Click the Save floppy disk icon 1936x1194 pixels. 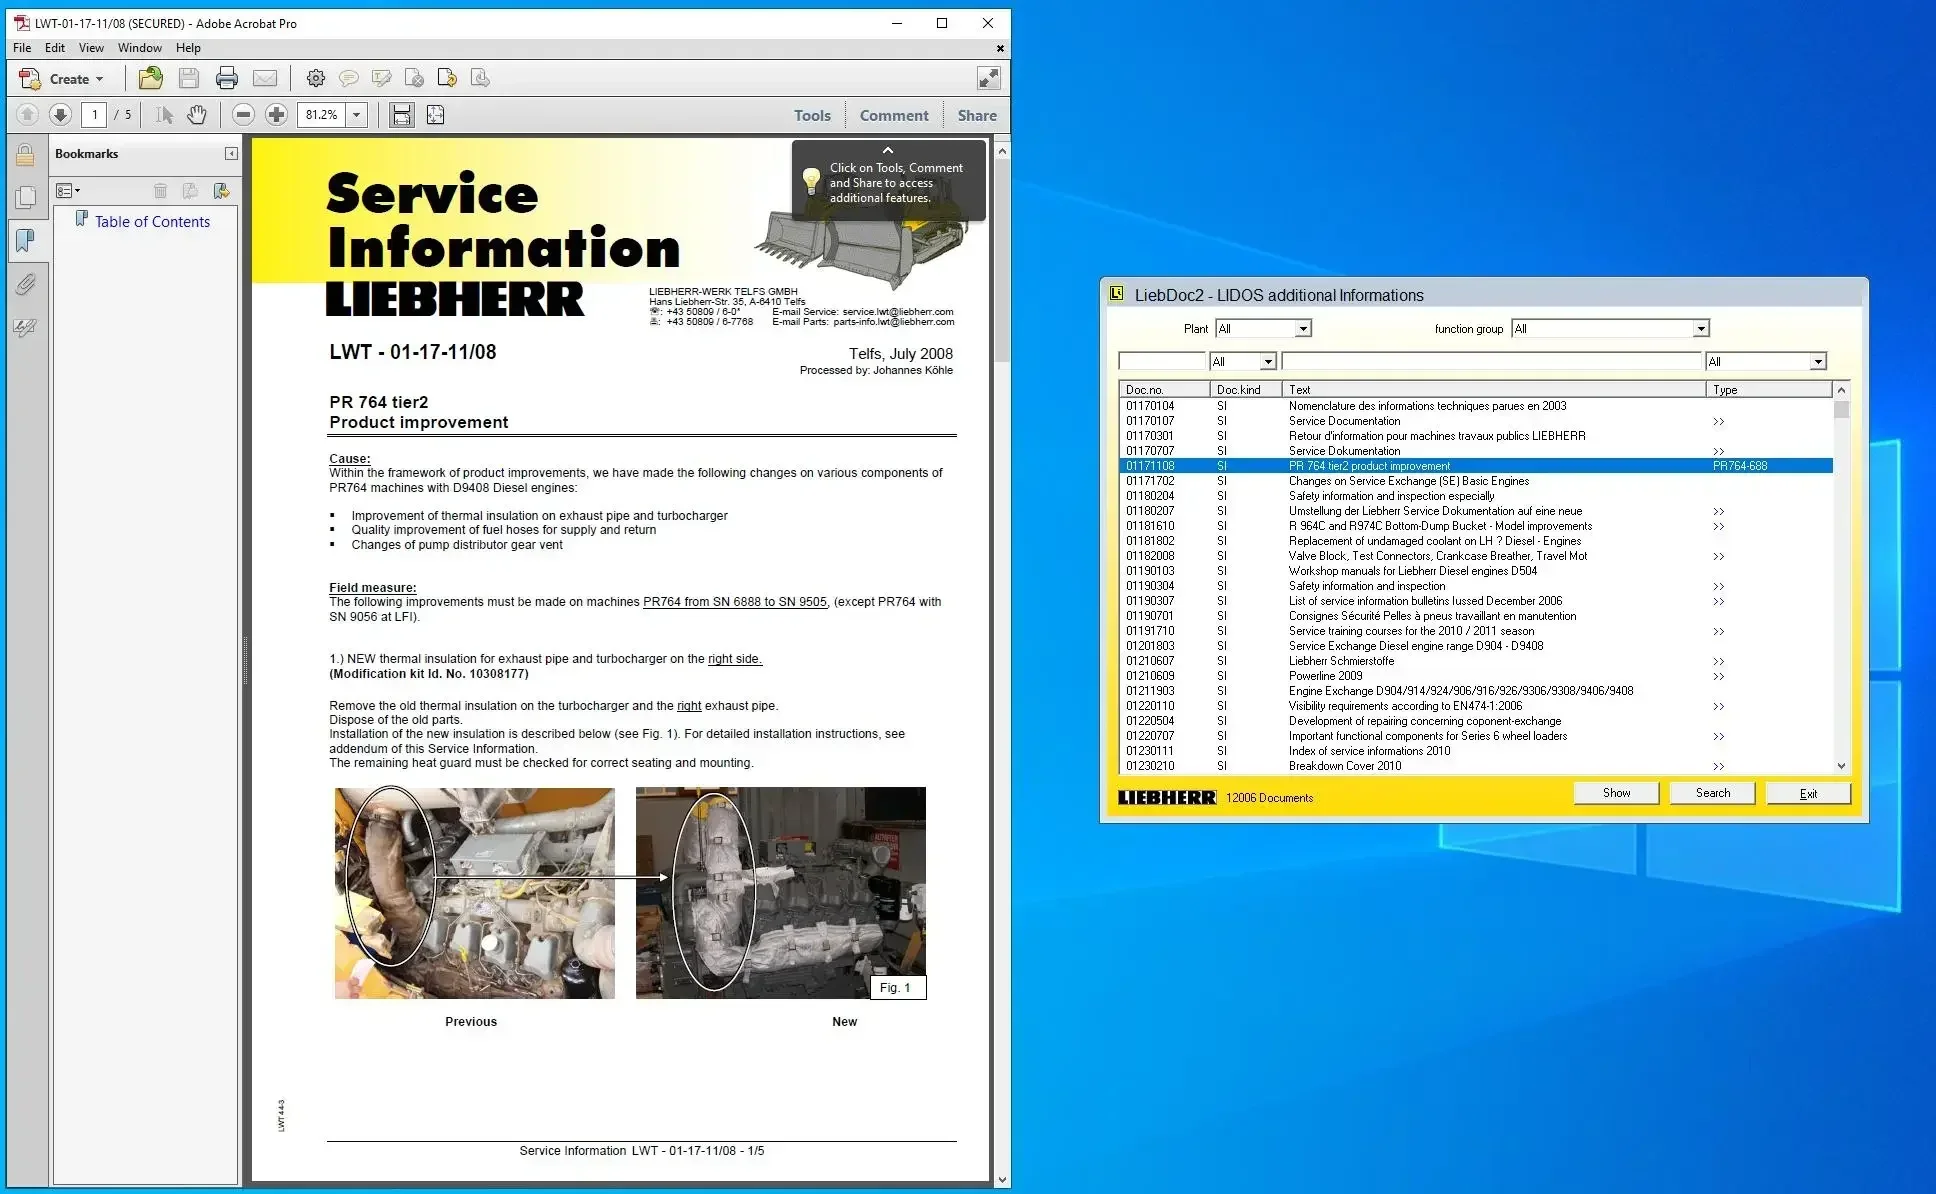pos(189,78)
